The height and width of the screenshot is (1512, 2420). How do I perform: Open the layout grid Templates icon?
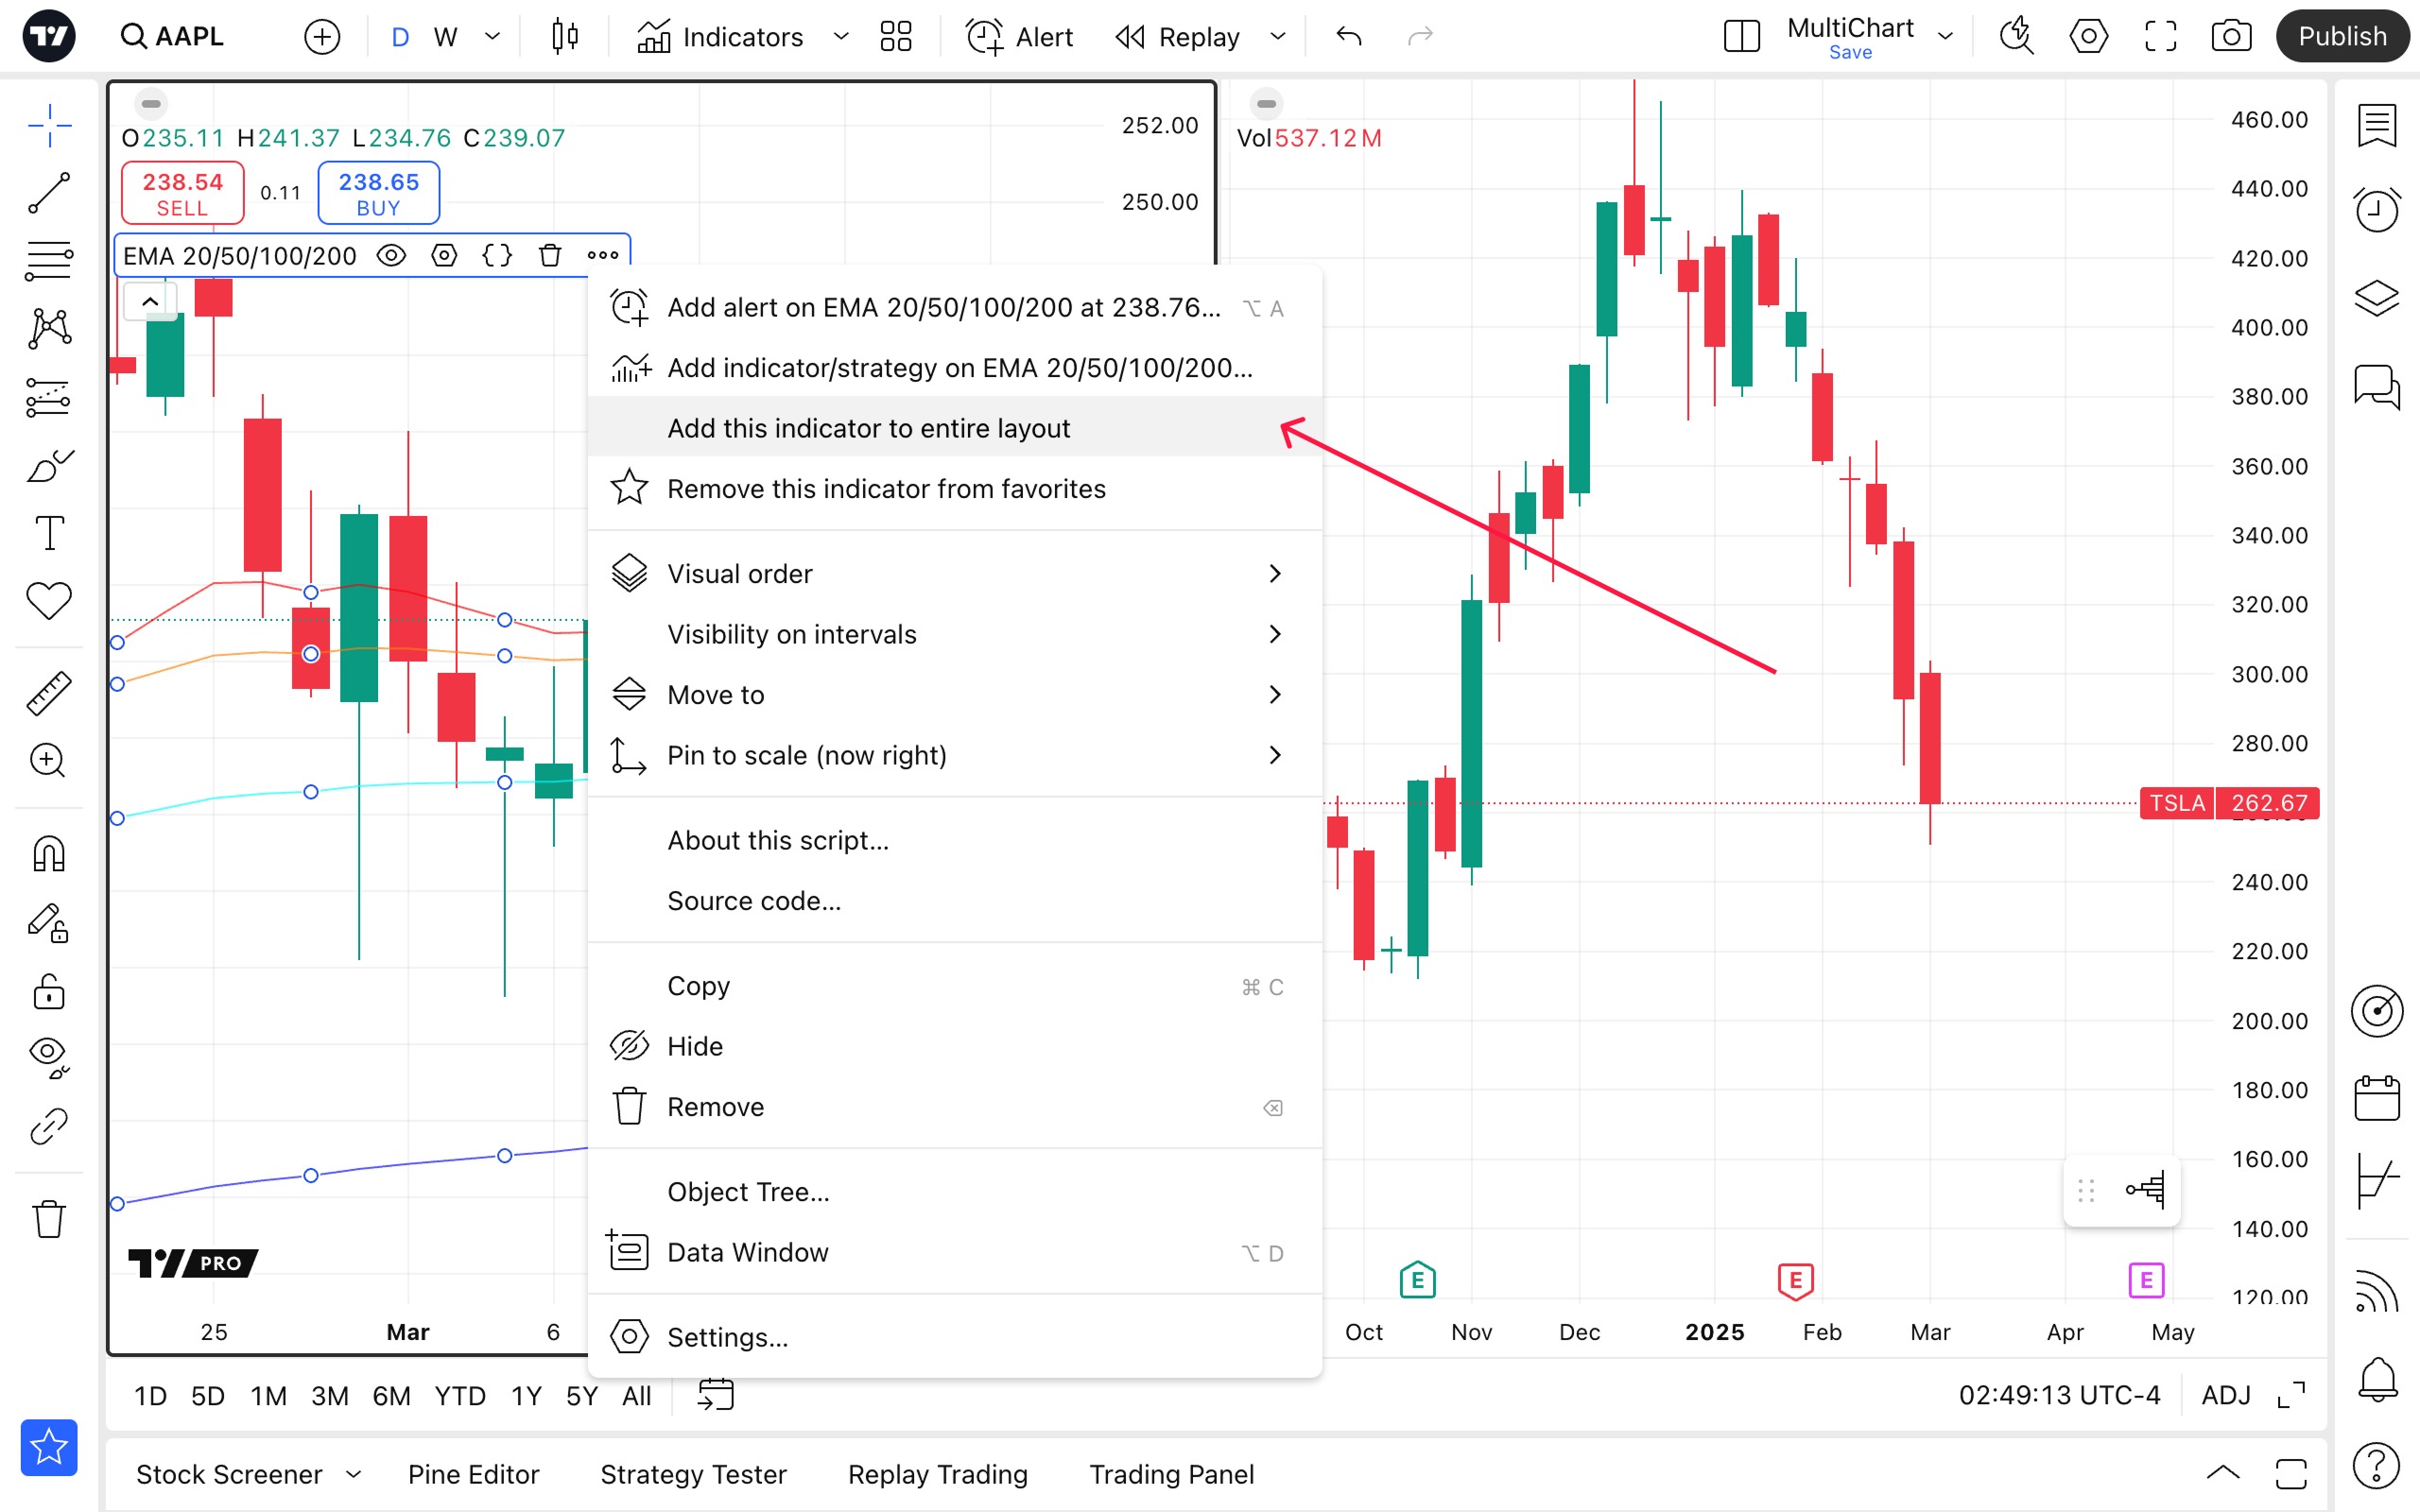[x=895, y=37]
